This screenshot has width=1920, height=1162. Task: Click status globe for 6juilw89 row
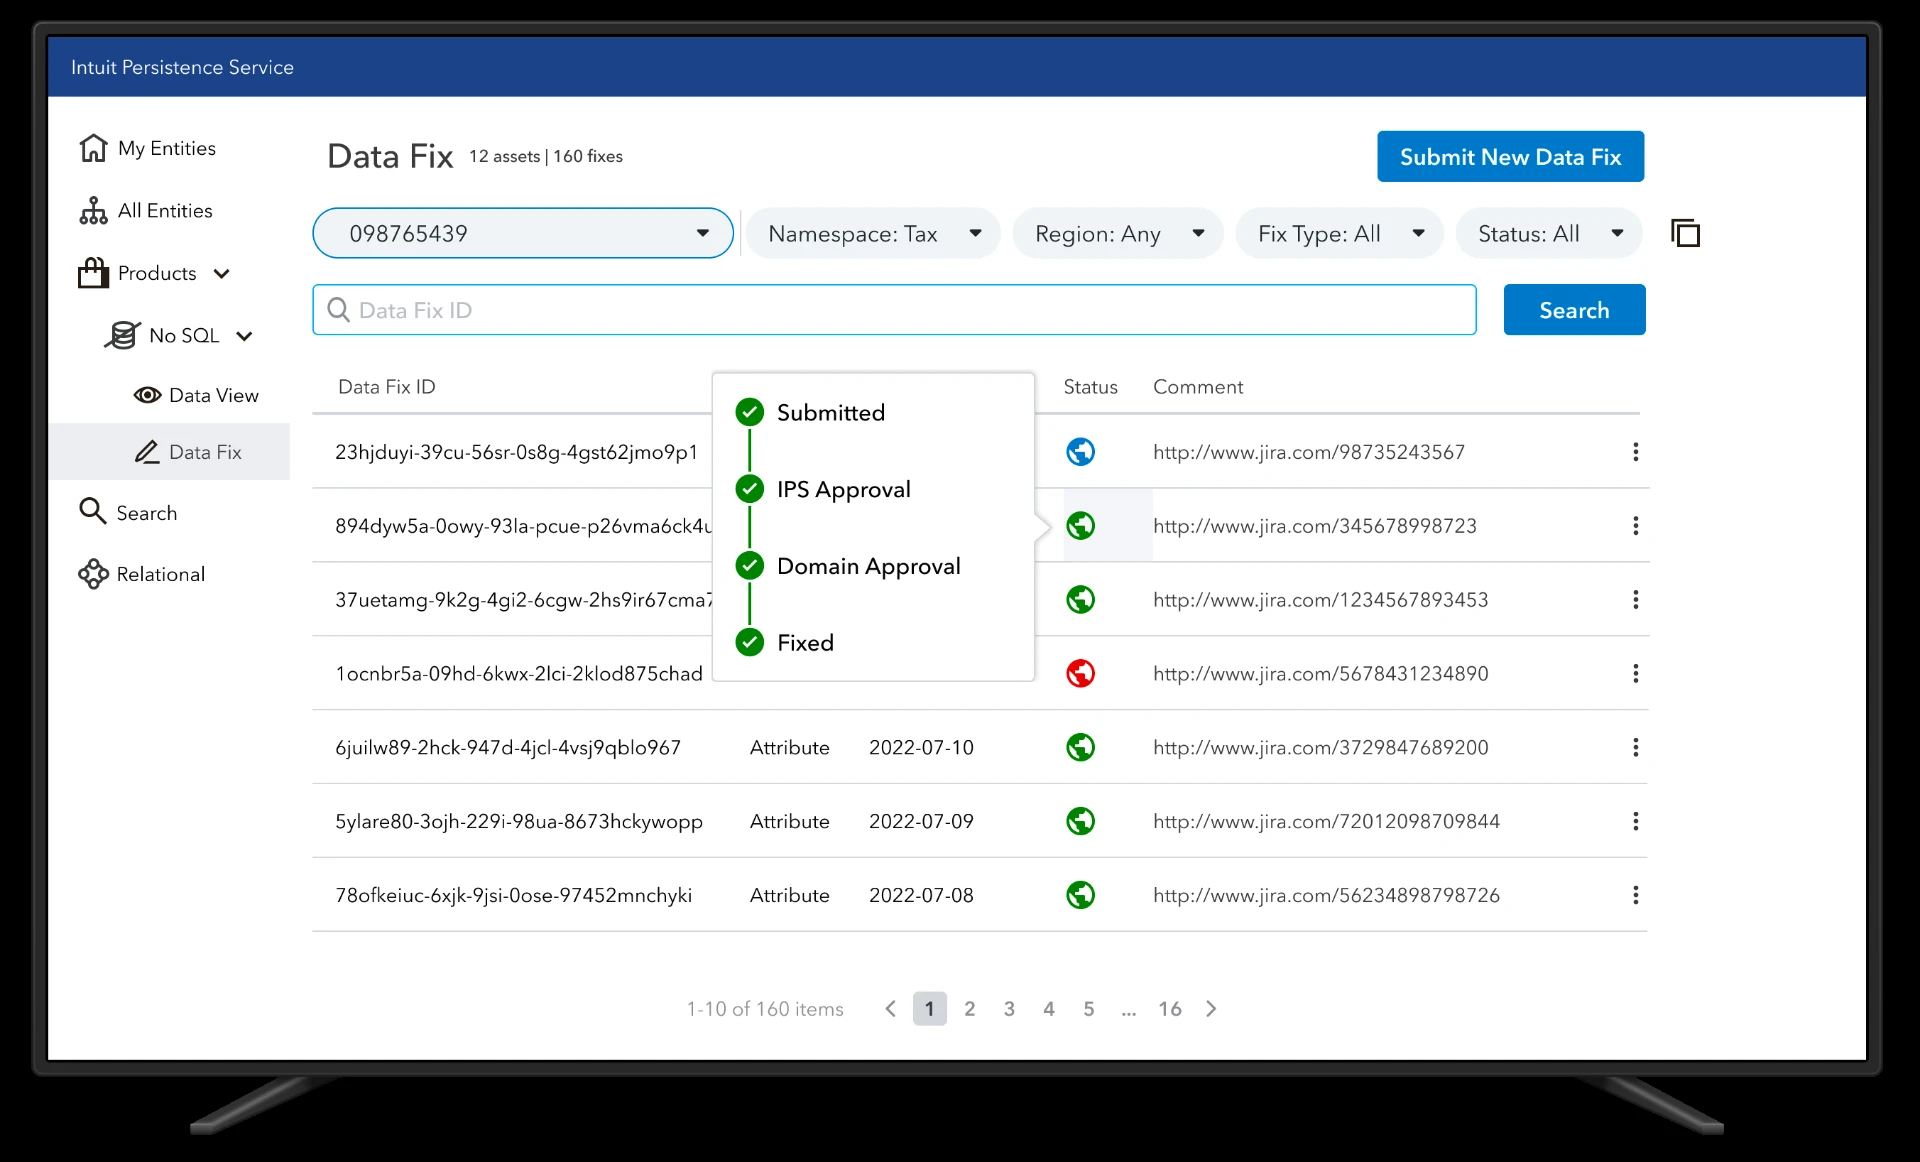(x=1080, y=748)
